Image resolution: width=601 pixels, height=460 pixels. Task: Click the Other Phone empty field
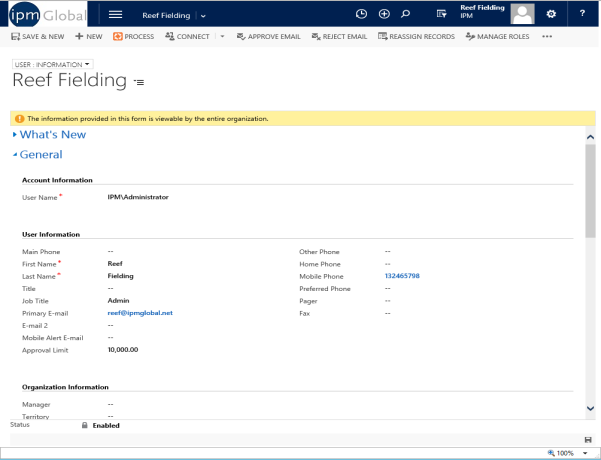388,251
